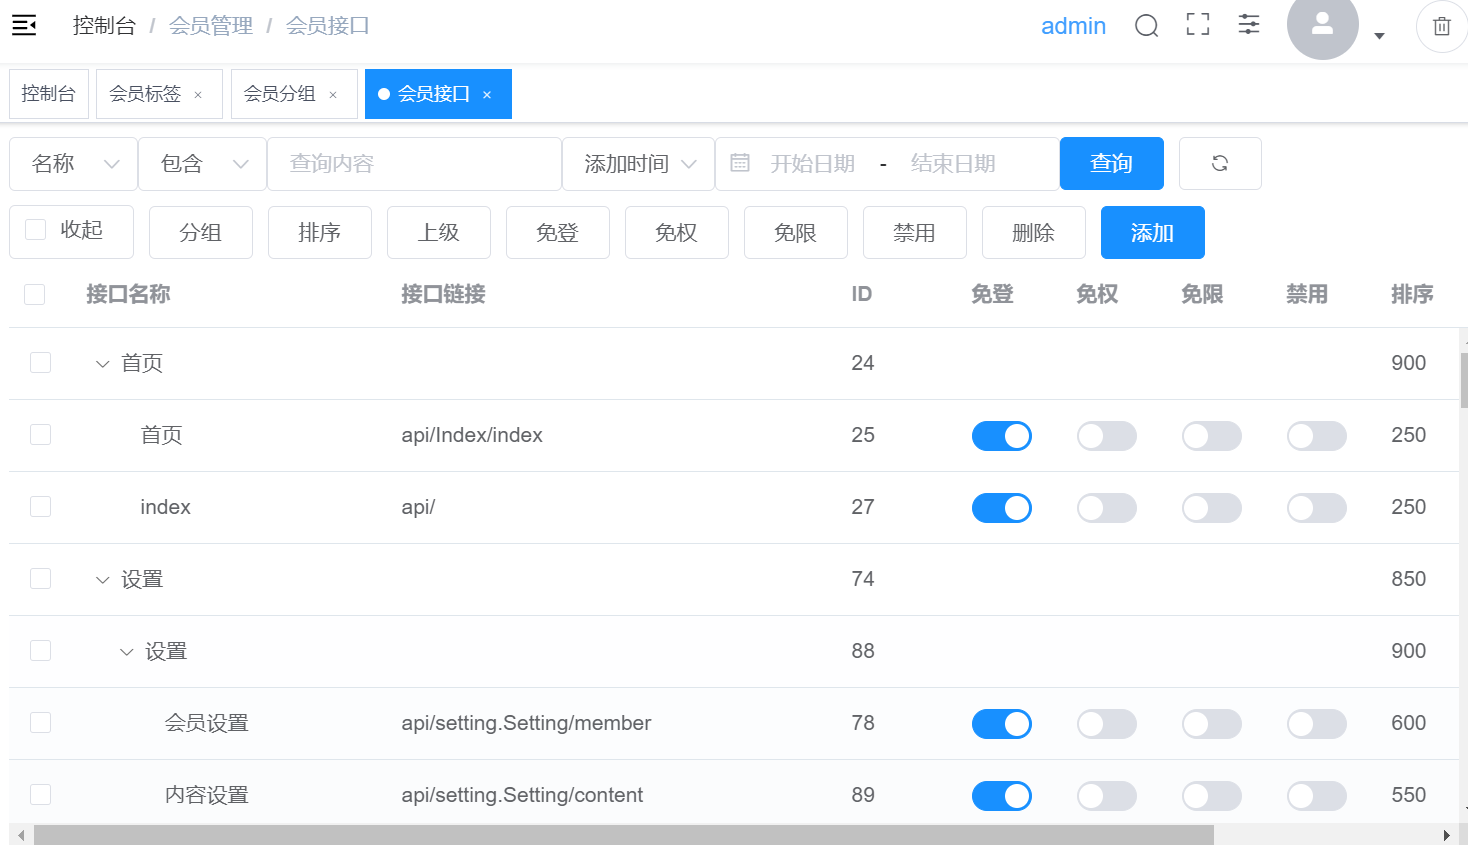The width and height of the screenshot is (1468, 845).
Task: Turn off 免登 for index api/
Action: pyautogui.click(x=1002, y=508)
